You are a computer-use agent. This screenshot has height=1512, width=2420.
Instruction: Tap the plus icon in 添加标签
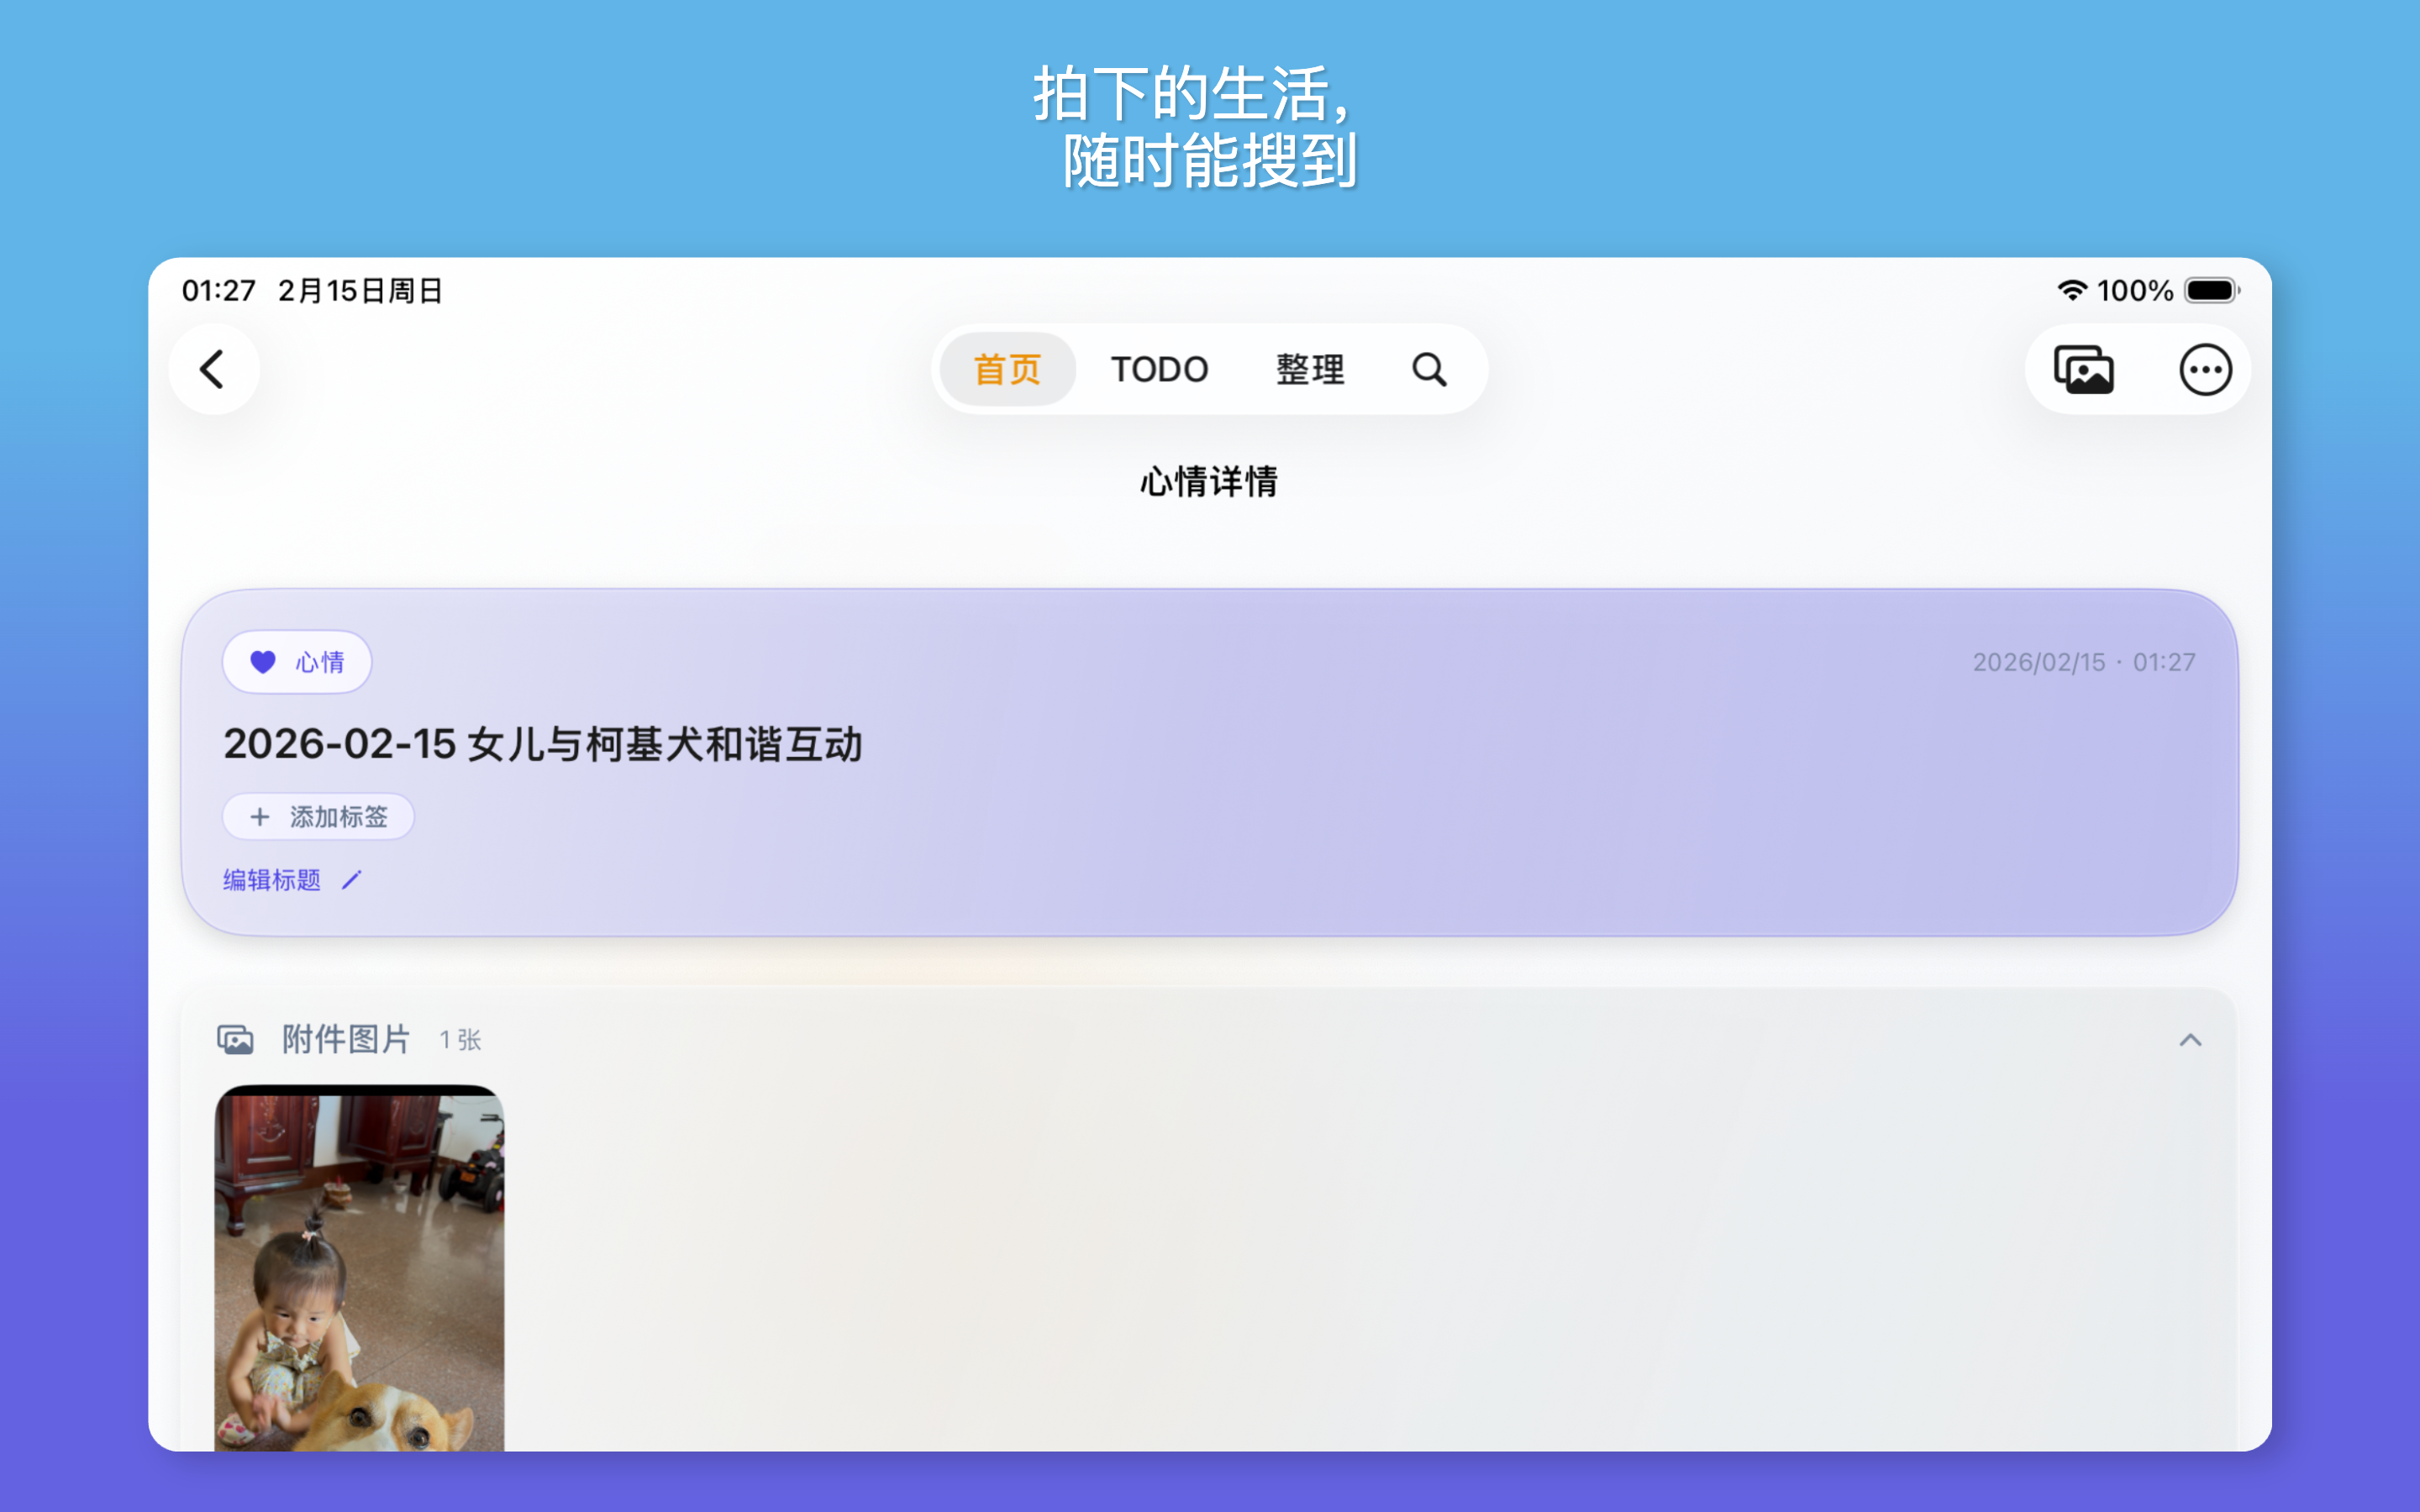pyautogui.click(x=260, y=817)
